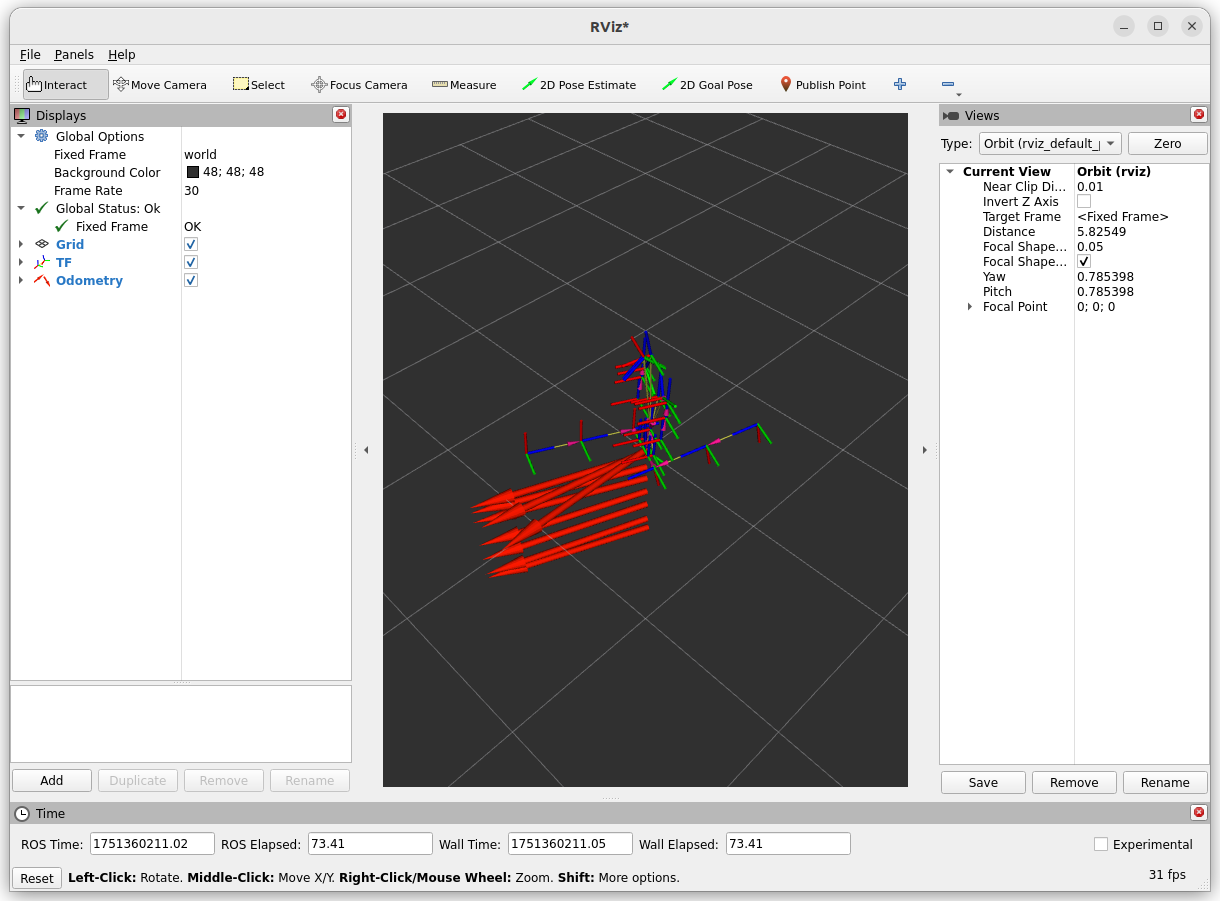Screen dimensions: 1220x901
Task: Click the Grid display icon
Action: point(41,244)
